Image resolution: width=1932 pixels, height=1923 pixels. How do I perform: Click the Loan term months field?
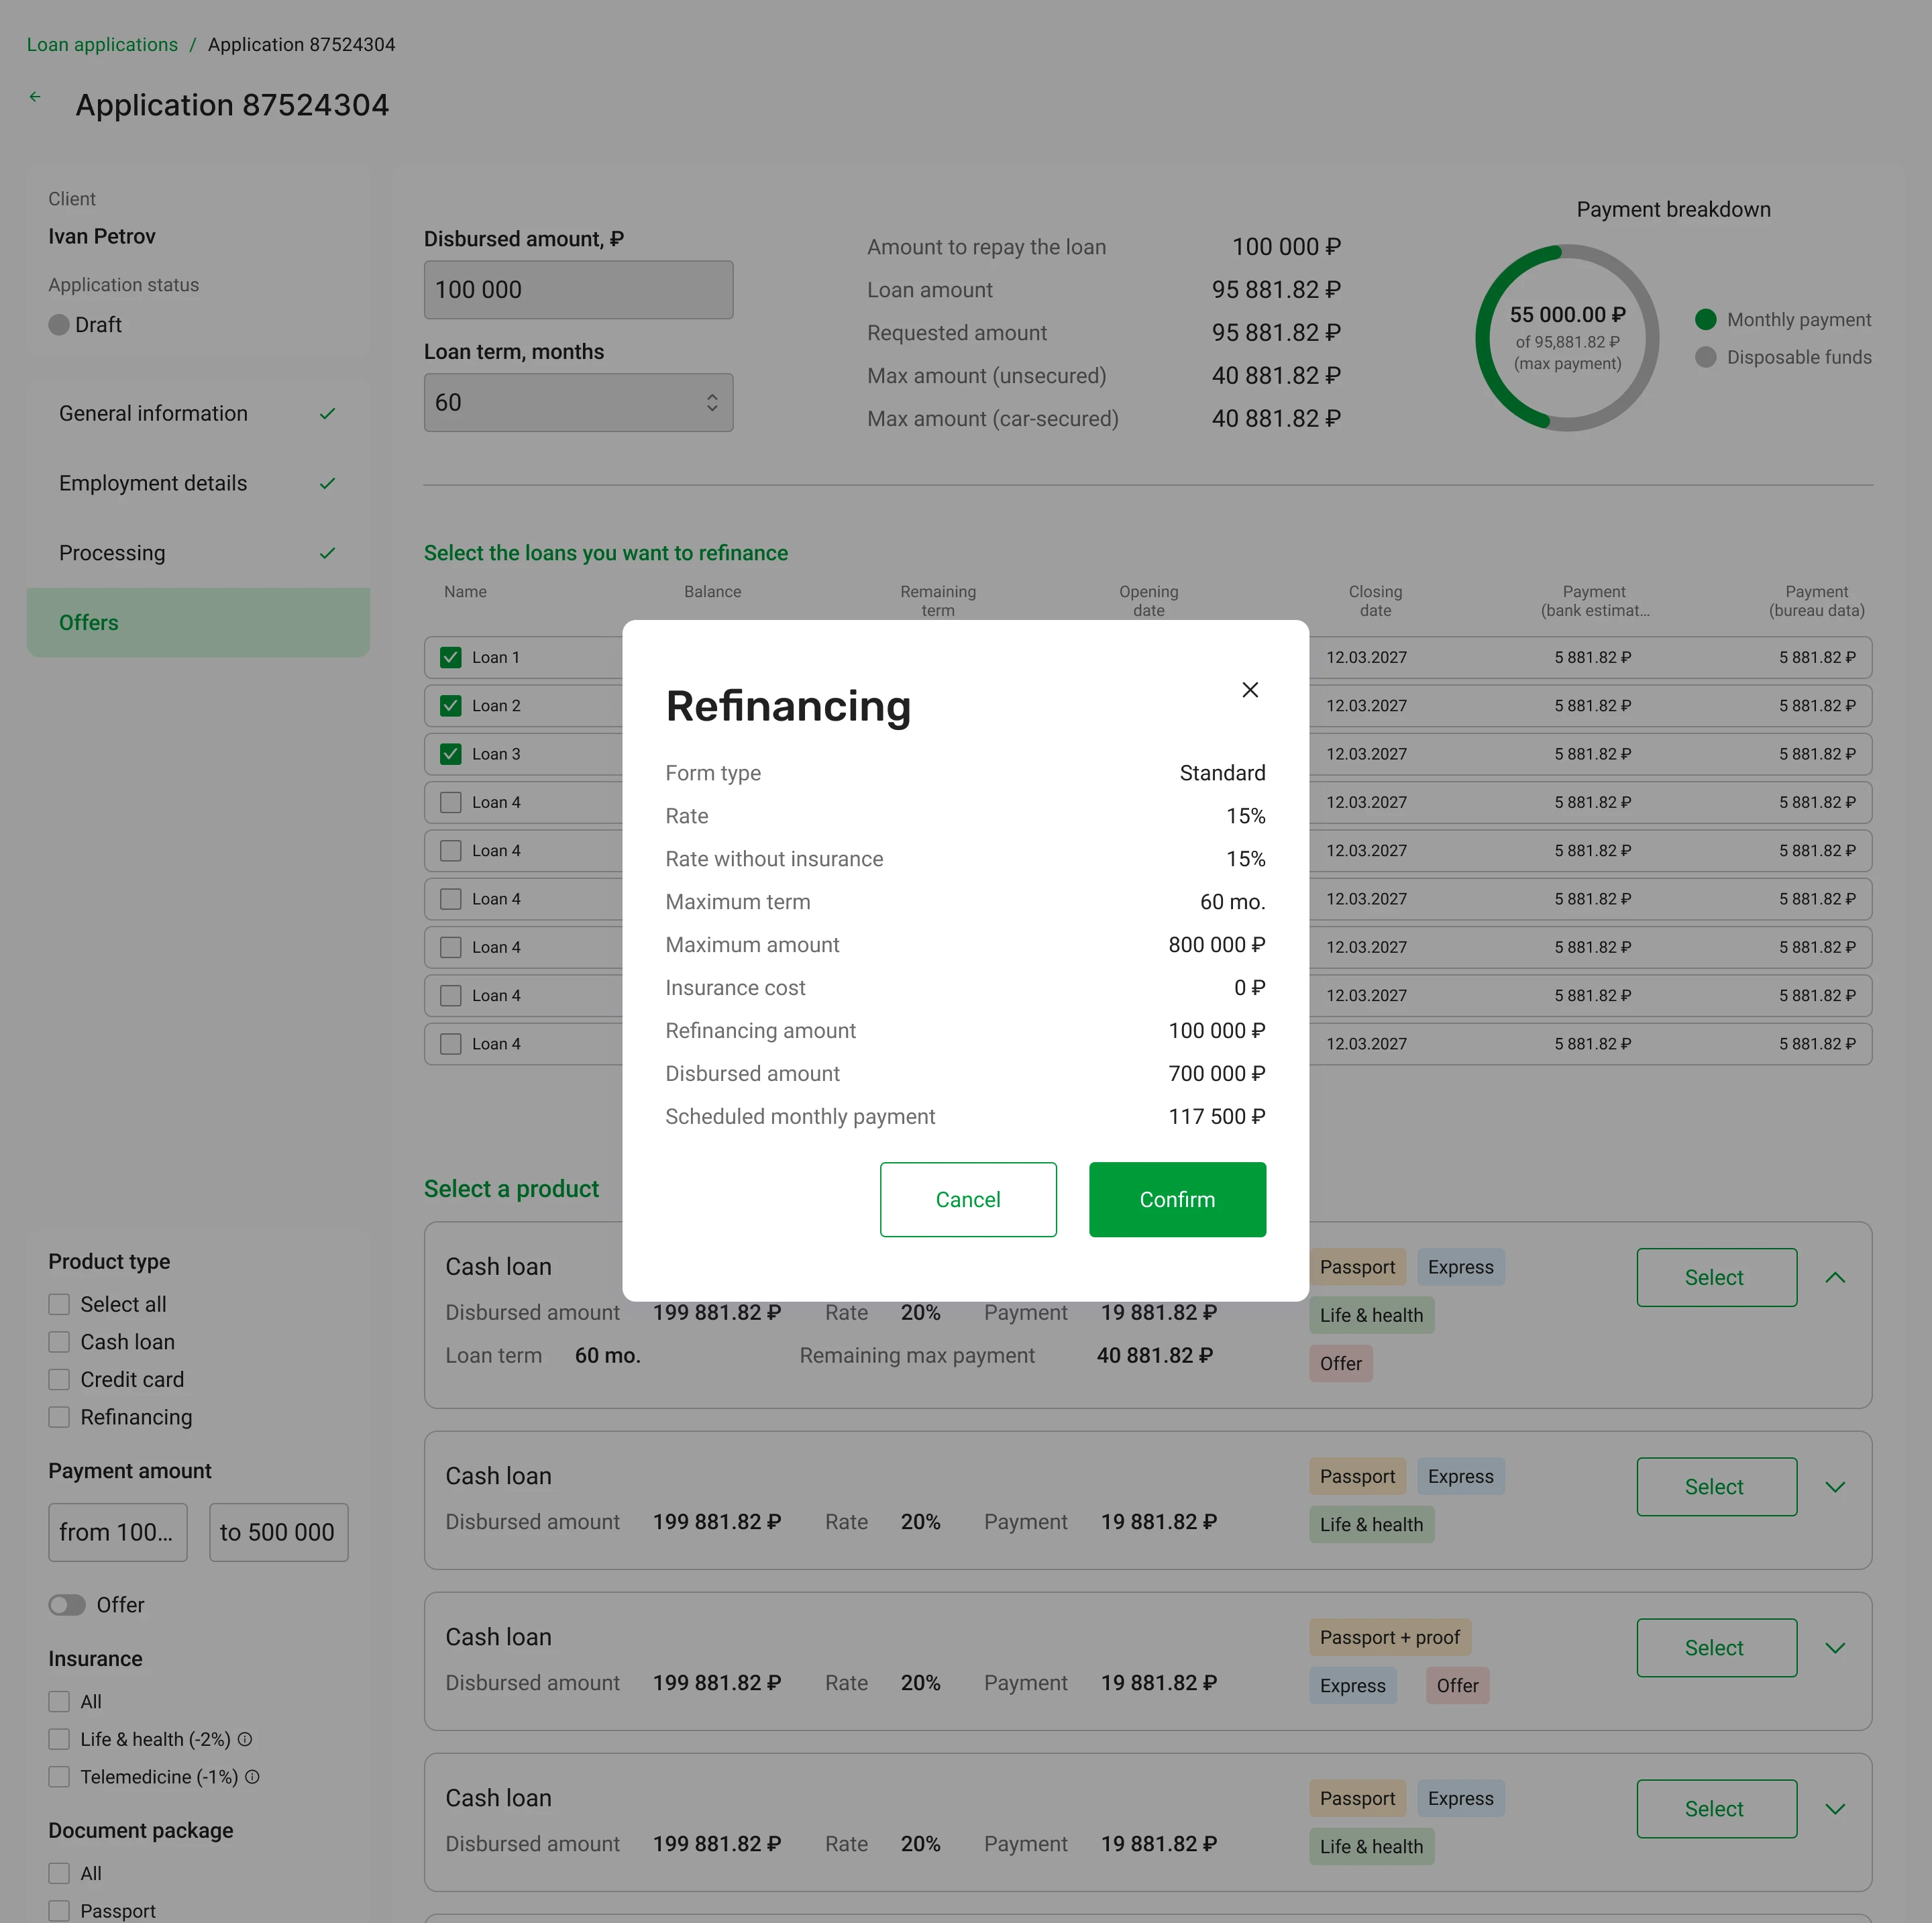(578, 402)
